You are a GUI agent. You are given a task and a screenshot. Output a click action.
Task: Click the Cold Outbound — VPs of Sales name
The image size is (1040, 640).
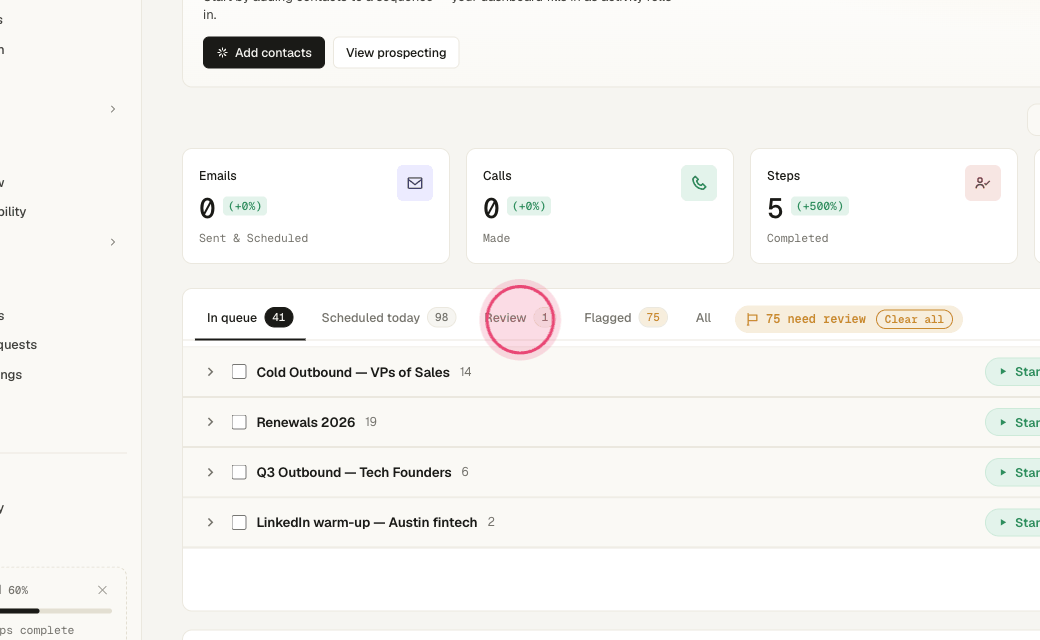pos(353,372)
